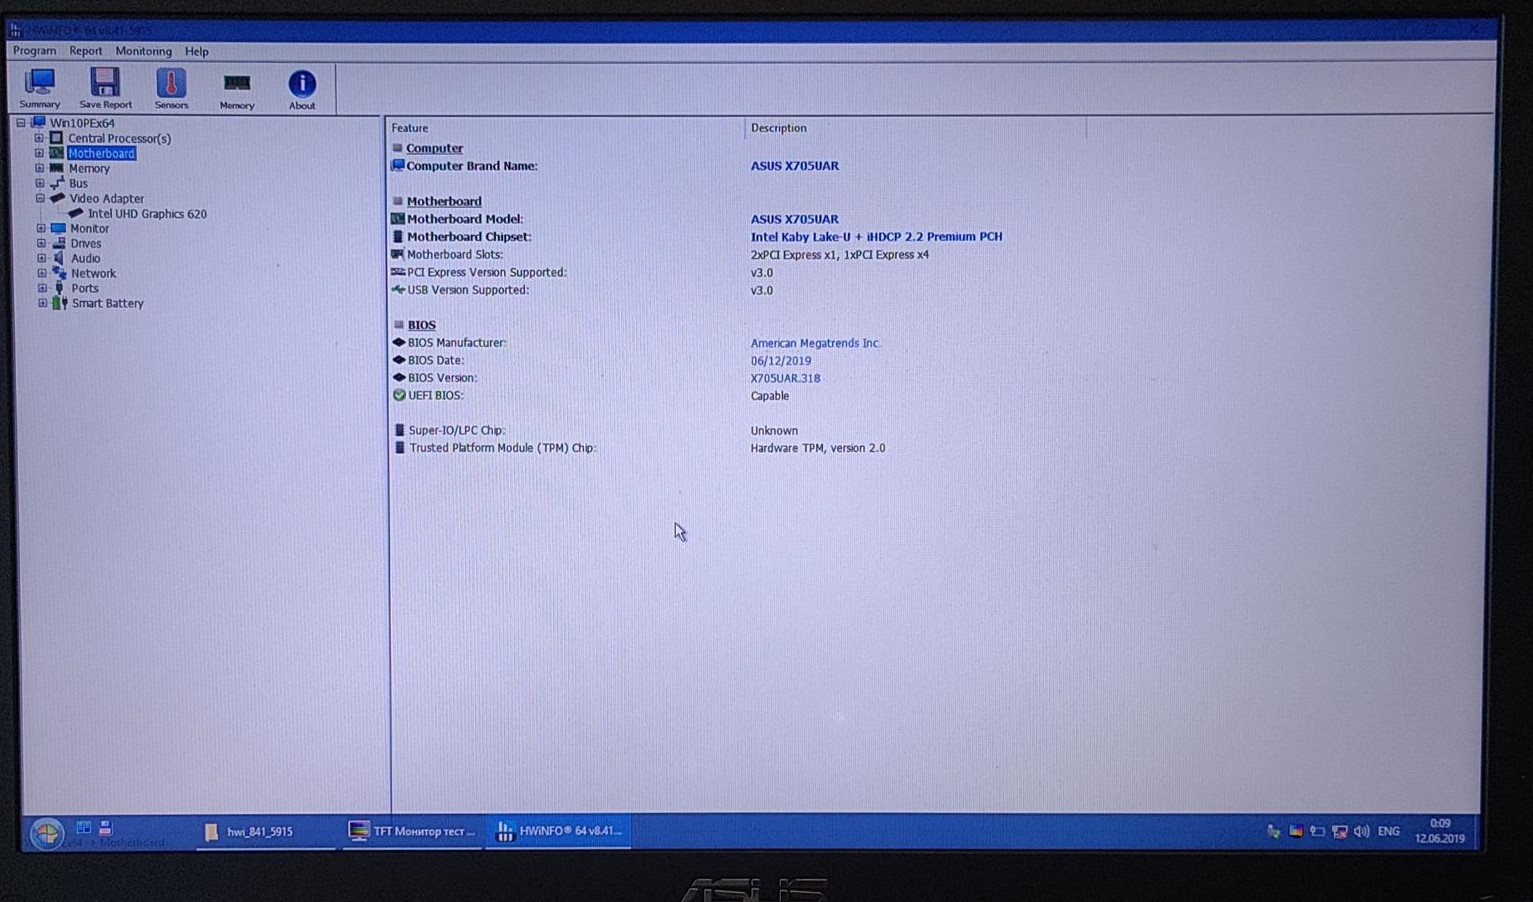The image size is (1533, 902).
Task: Click the BIOS Date value 06/12/2019
Action: tap(781, 361)
